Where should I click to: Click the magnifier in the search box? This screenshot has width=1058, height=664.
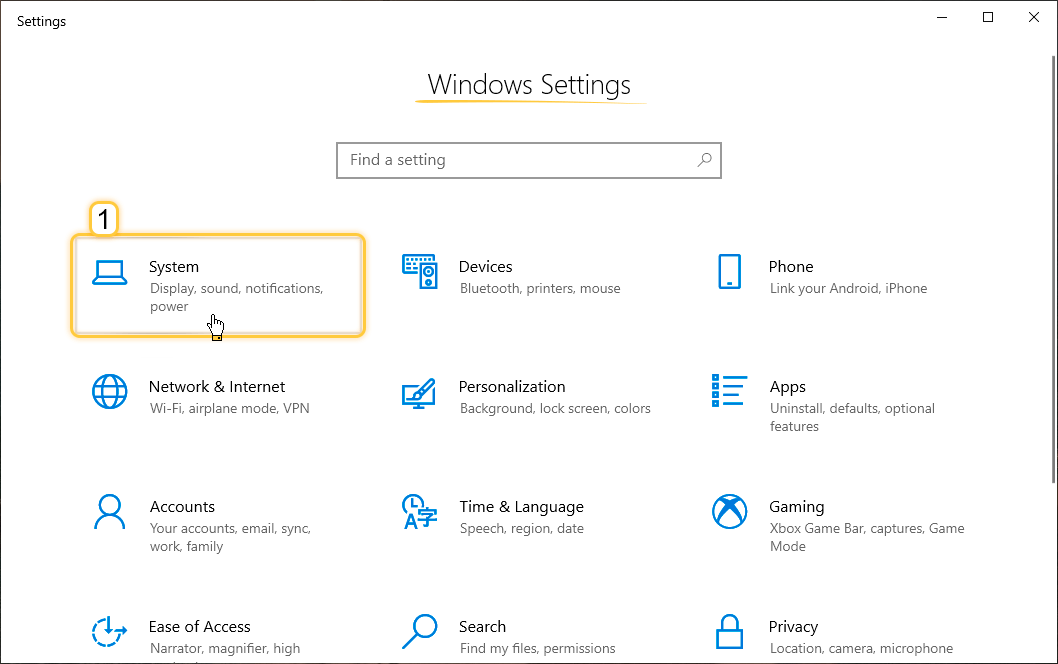coord(704,160)
